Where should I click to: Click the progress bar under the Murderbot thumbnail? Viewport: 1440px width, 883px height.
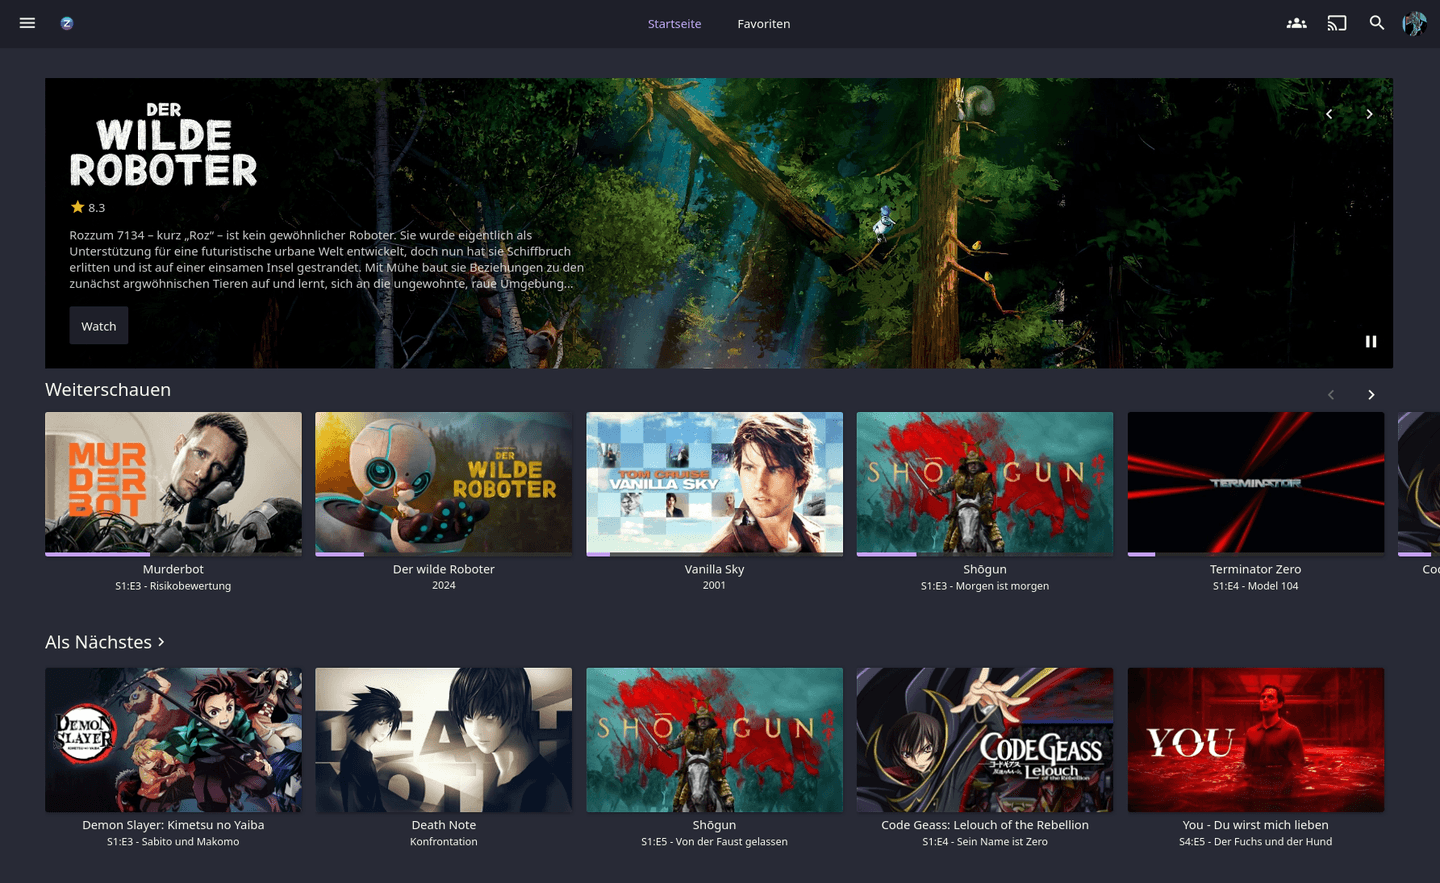[173, 552]
